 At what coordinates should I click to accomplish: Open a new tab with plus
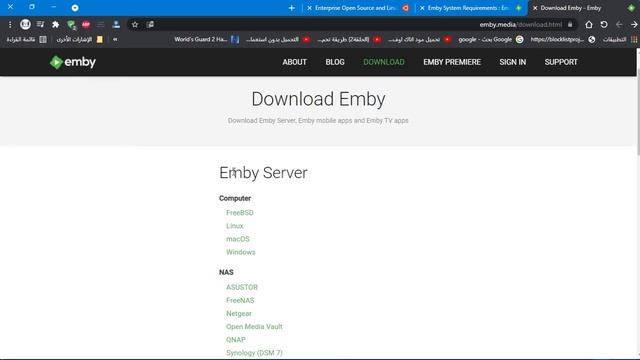tap(291, 8)
